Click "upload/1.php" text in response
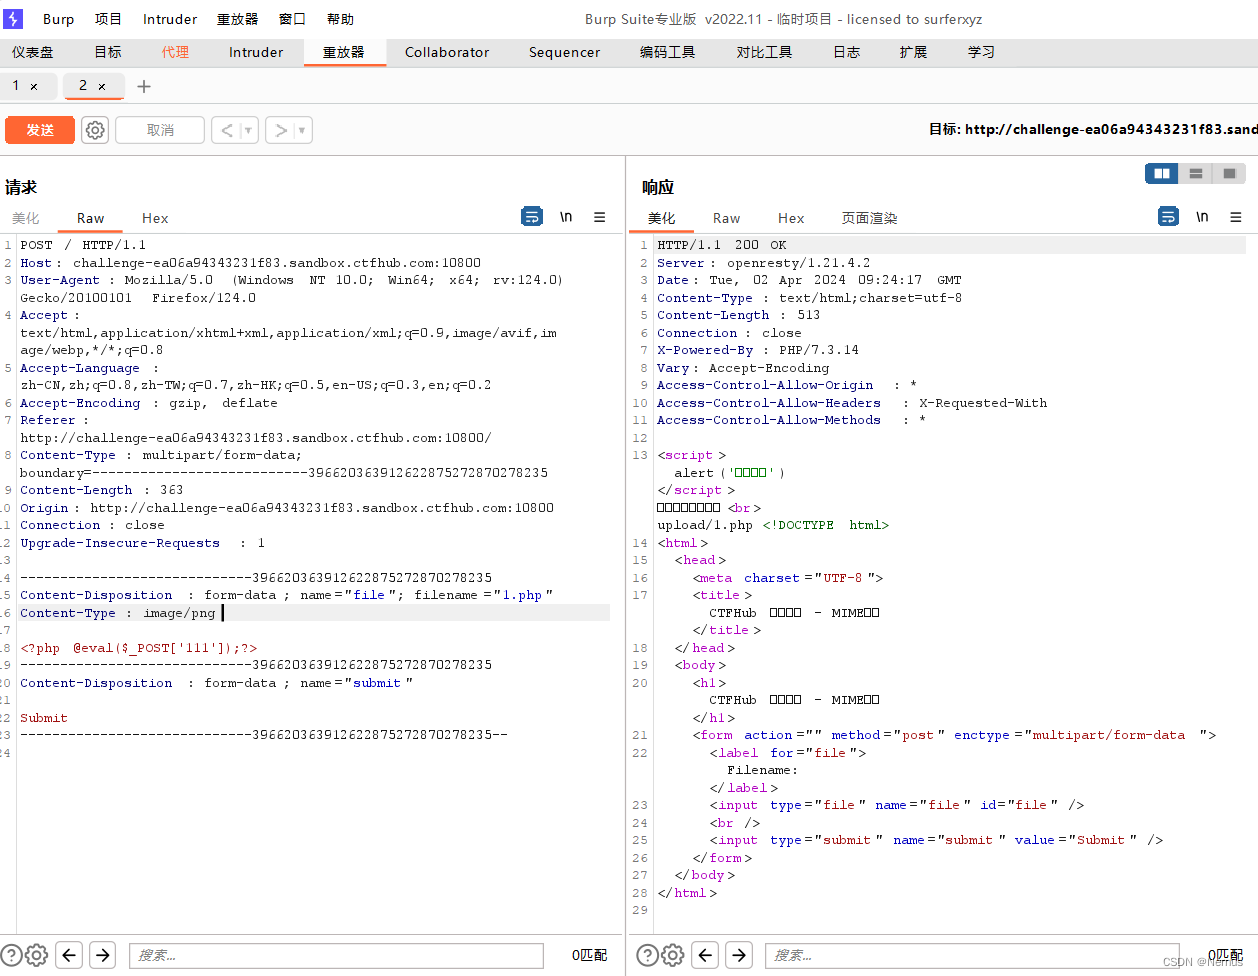Screen dimensions: 1258x976 705,525
